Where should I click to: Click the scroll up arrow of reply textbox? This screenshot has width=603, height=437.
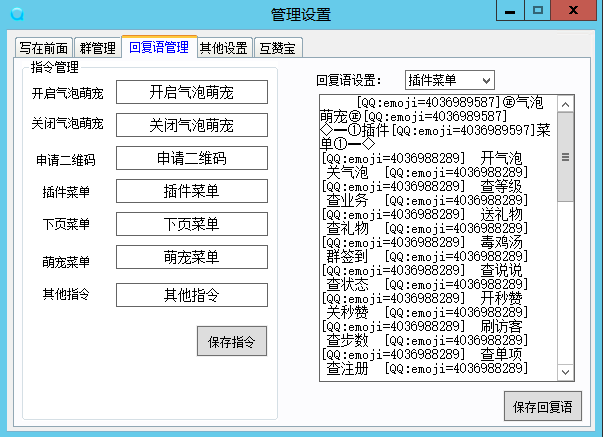pos(565,104)
